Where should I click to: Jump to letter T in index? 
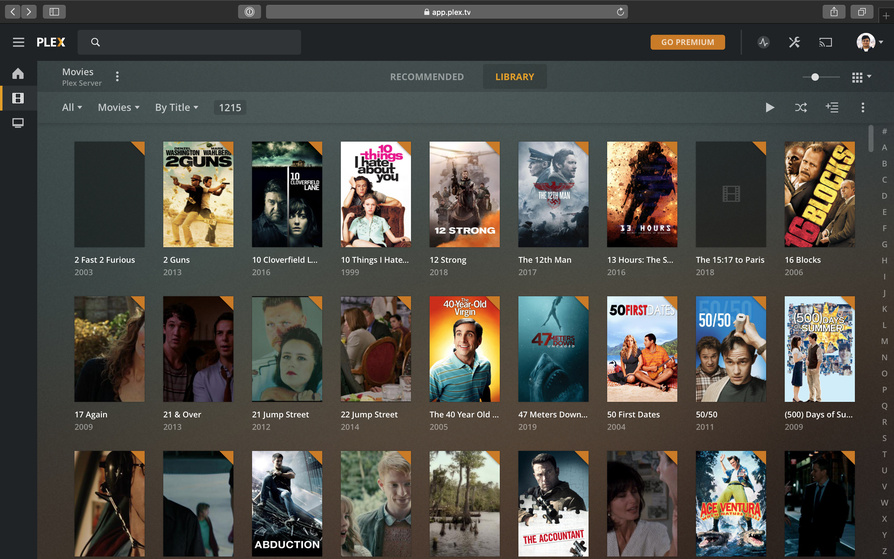tap(884, 454)
